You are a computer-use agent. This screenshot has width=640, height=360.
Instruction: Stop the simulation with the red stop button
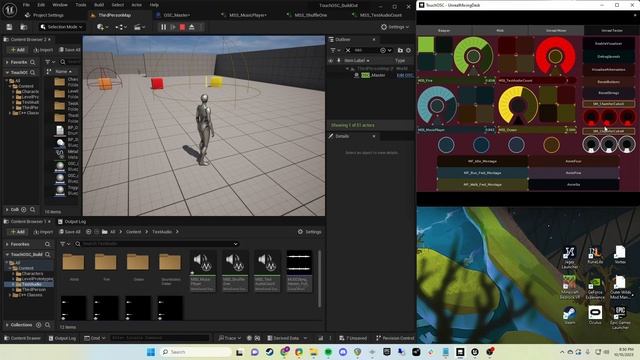click(182, 27)
